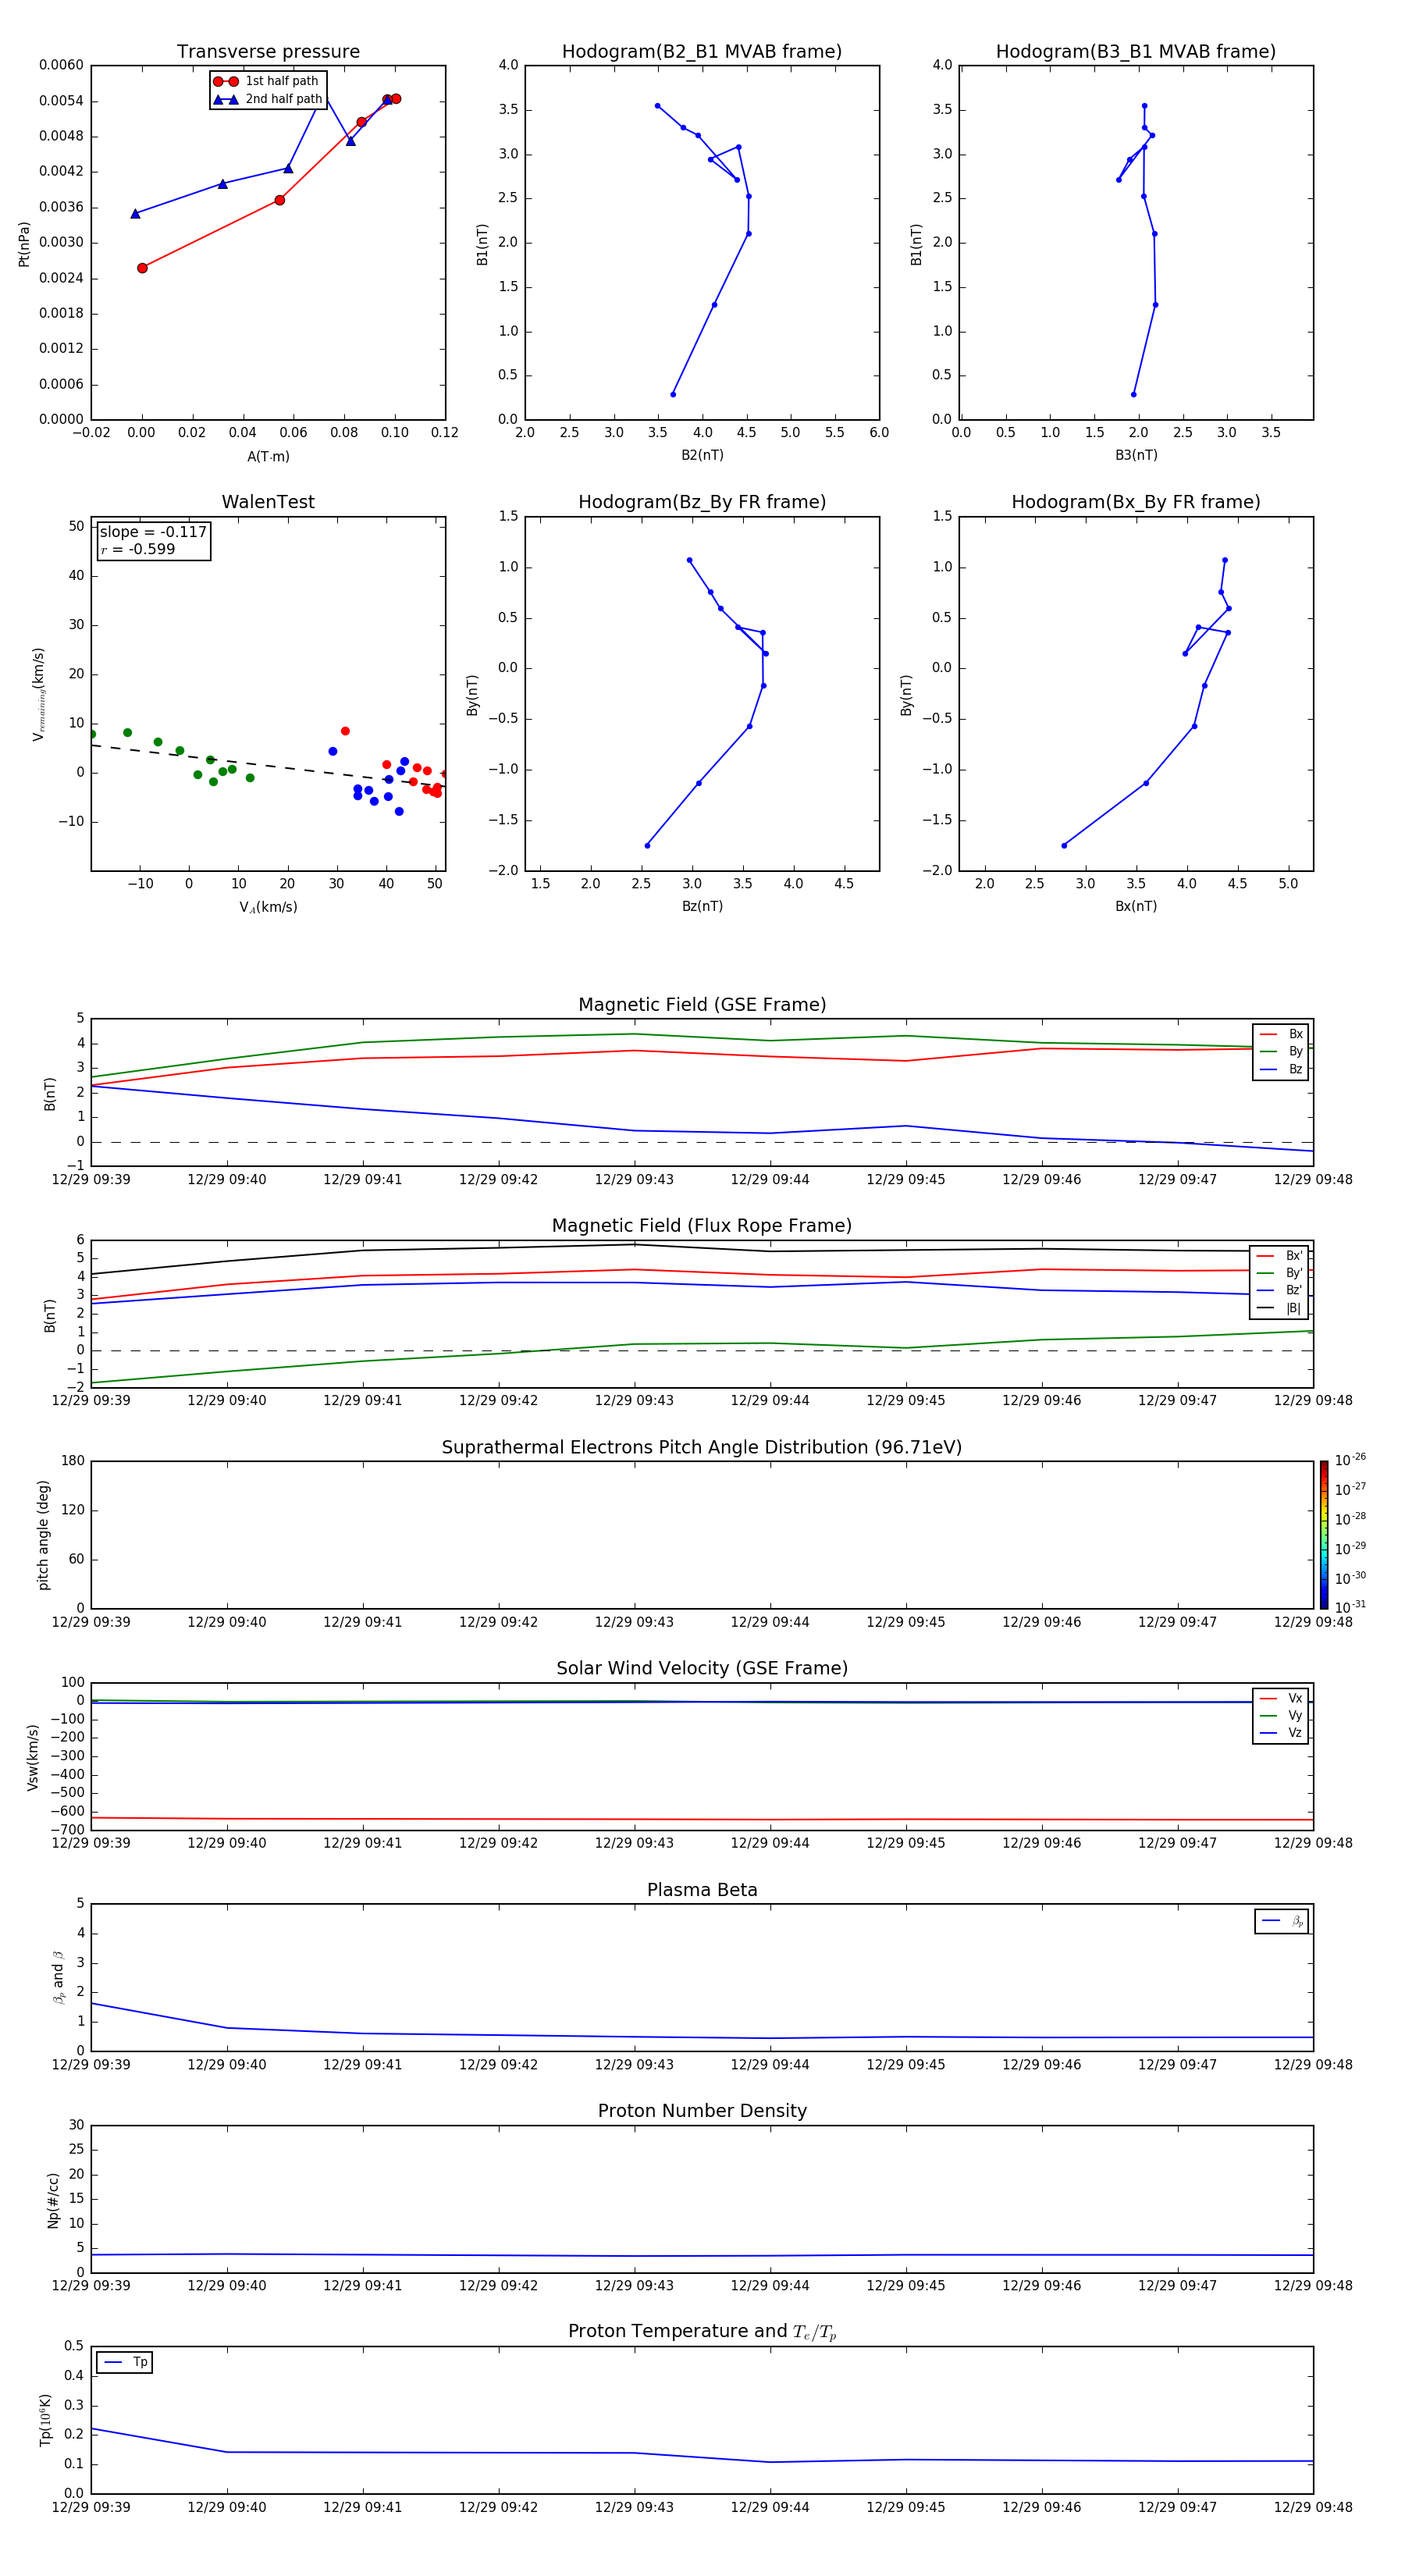Click the leftmost blue triangle in Transverse pressure

coord(135,213)
